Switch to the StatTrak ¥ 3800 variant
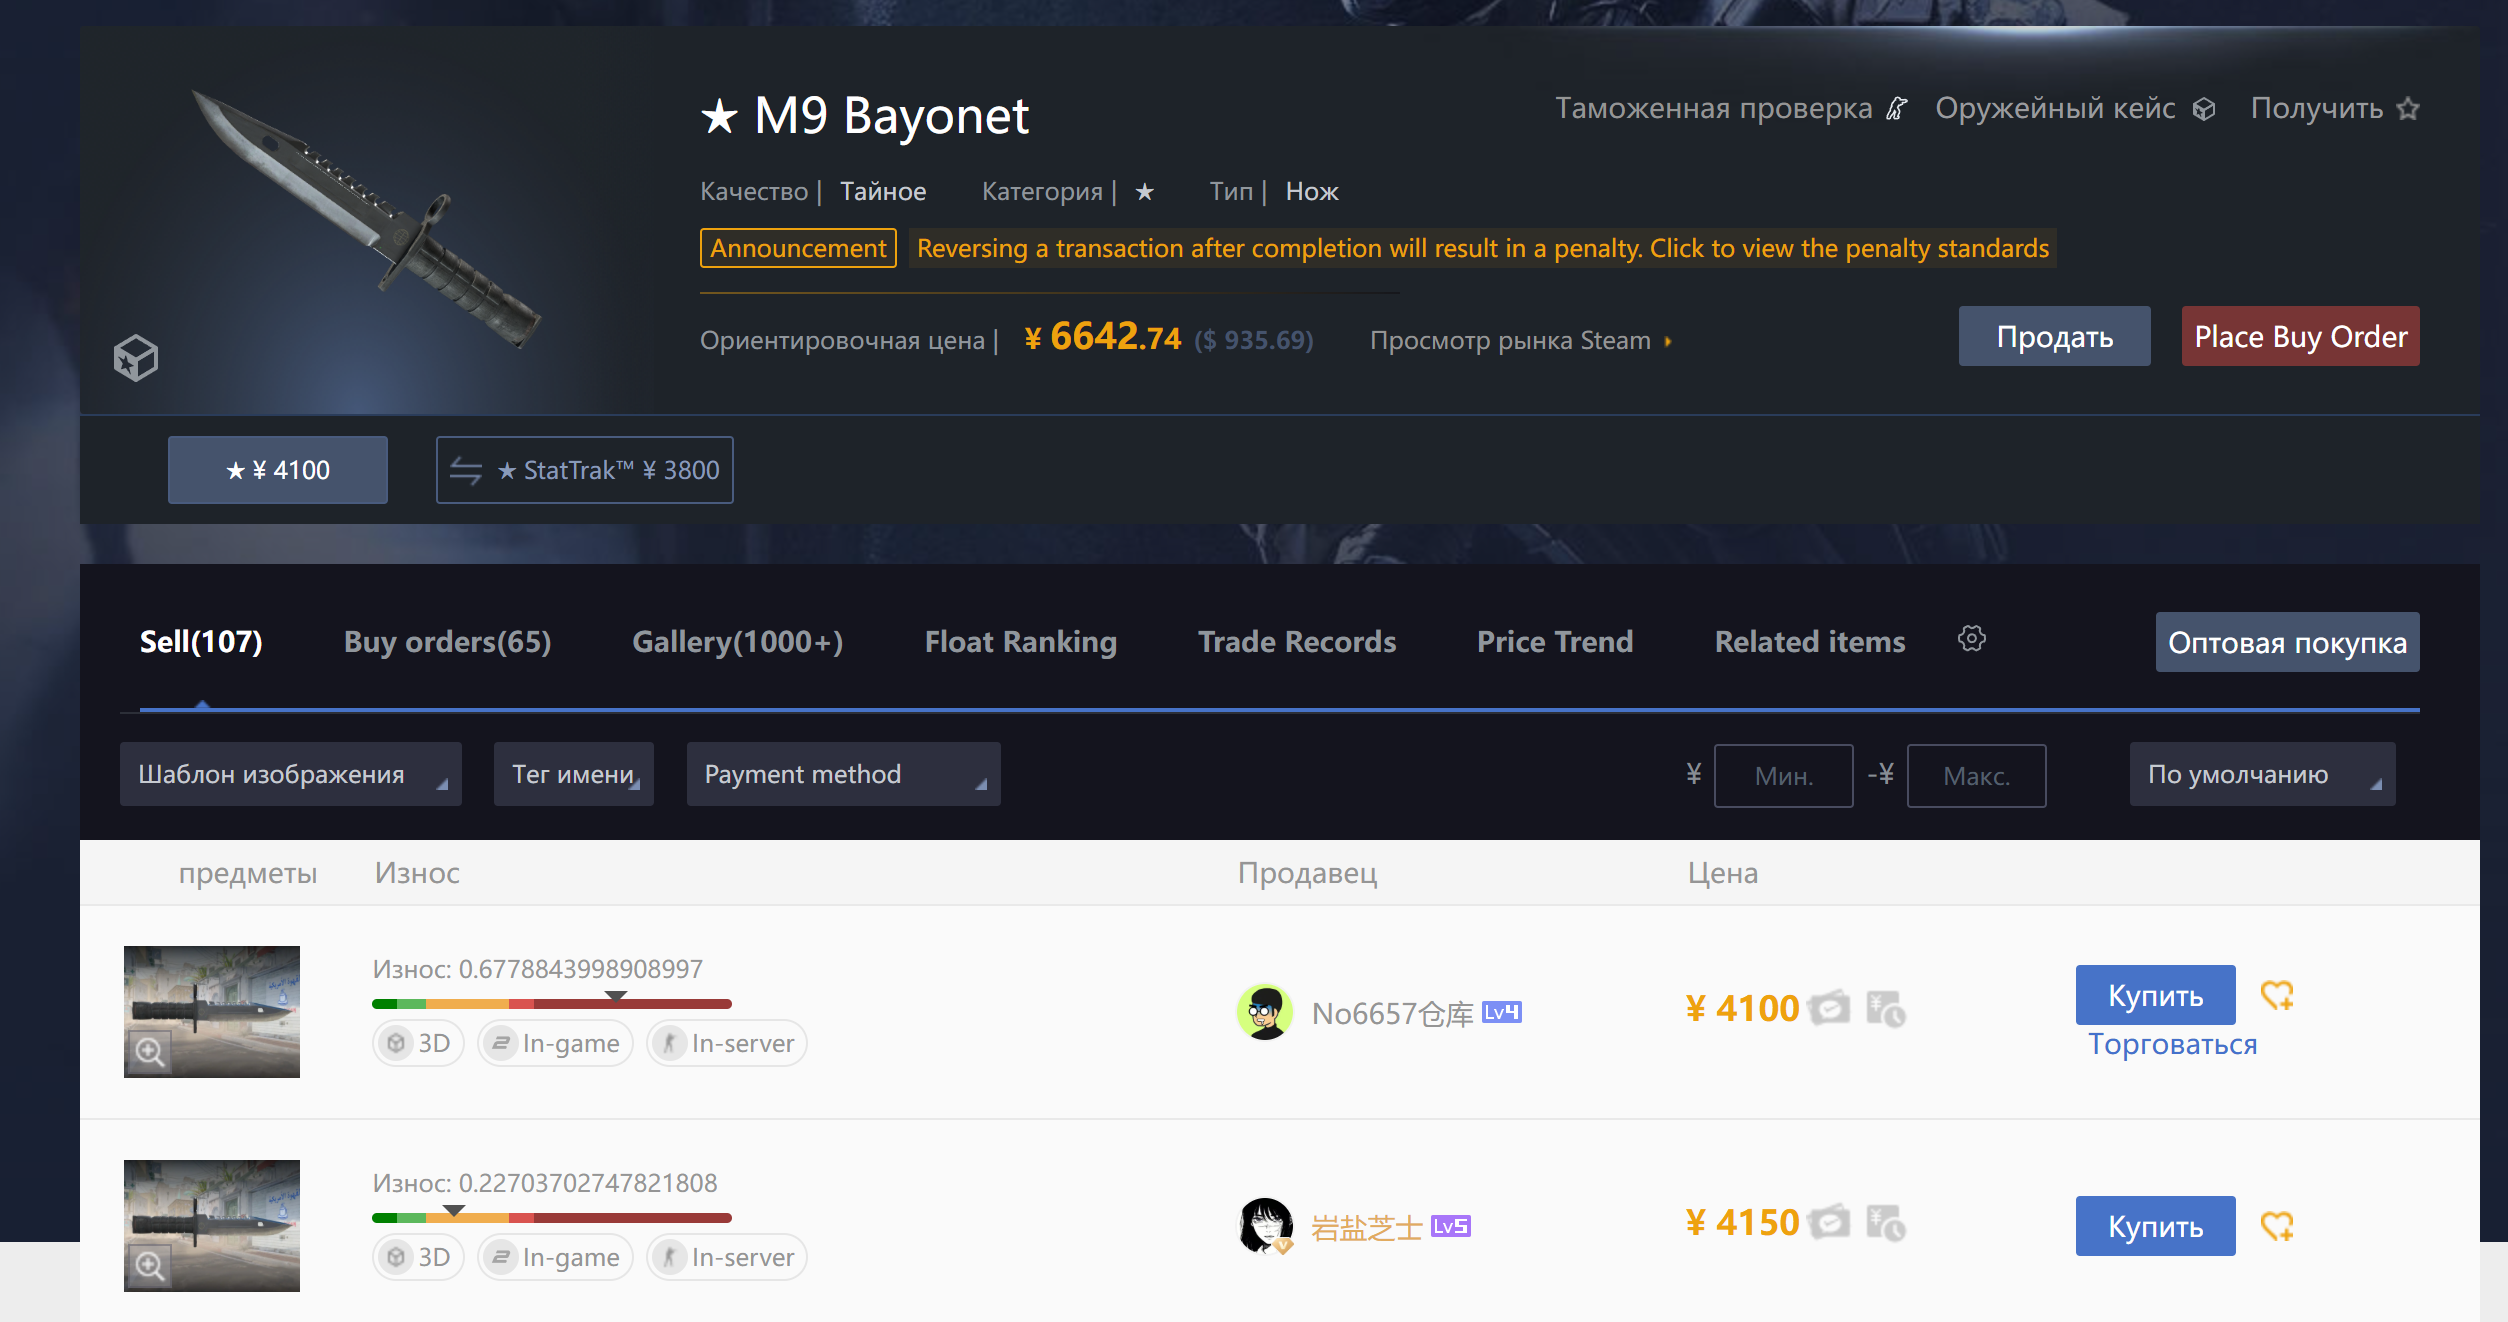 tap(584, 470)
